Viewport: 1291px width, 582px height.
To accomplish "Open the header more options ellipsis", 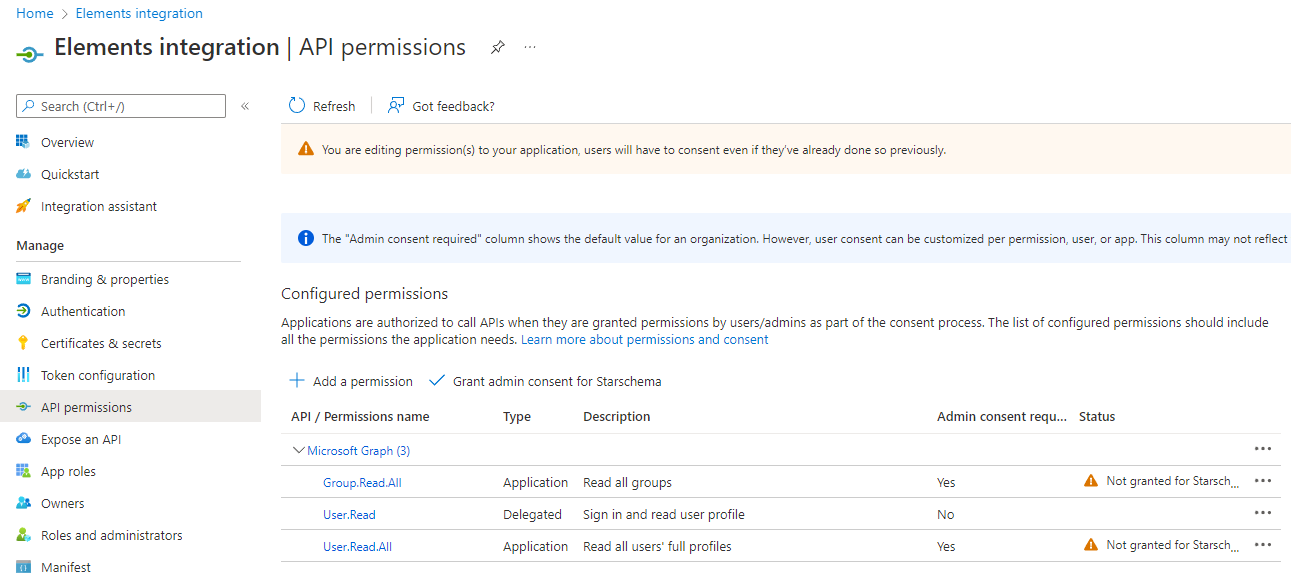I will coord(530,47).
